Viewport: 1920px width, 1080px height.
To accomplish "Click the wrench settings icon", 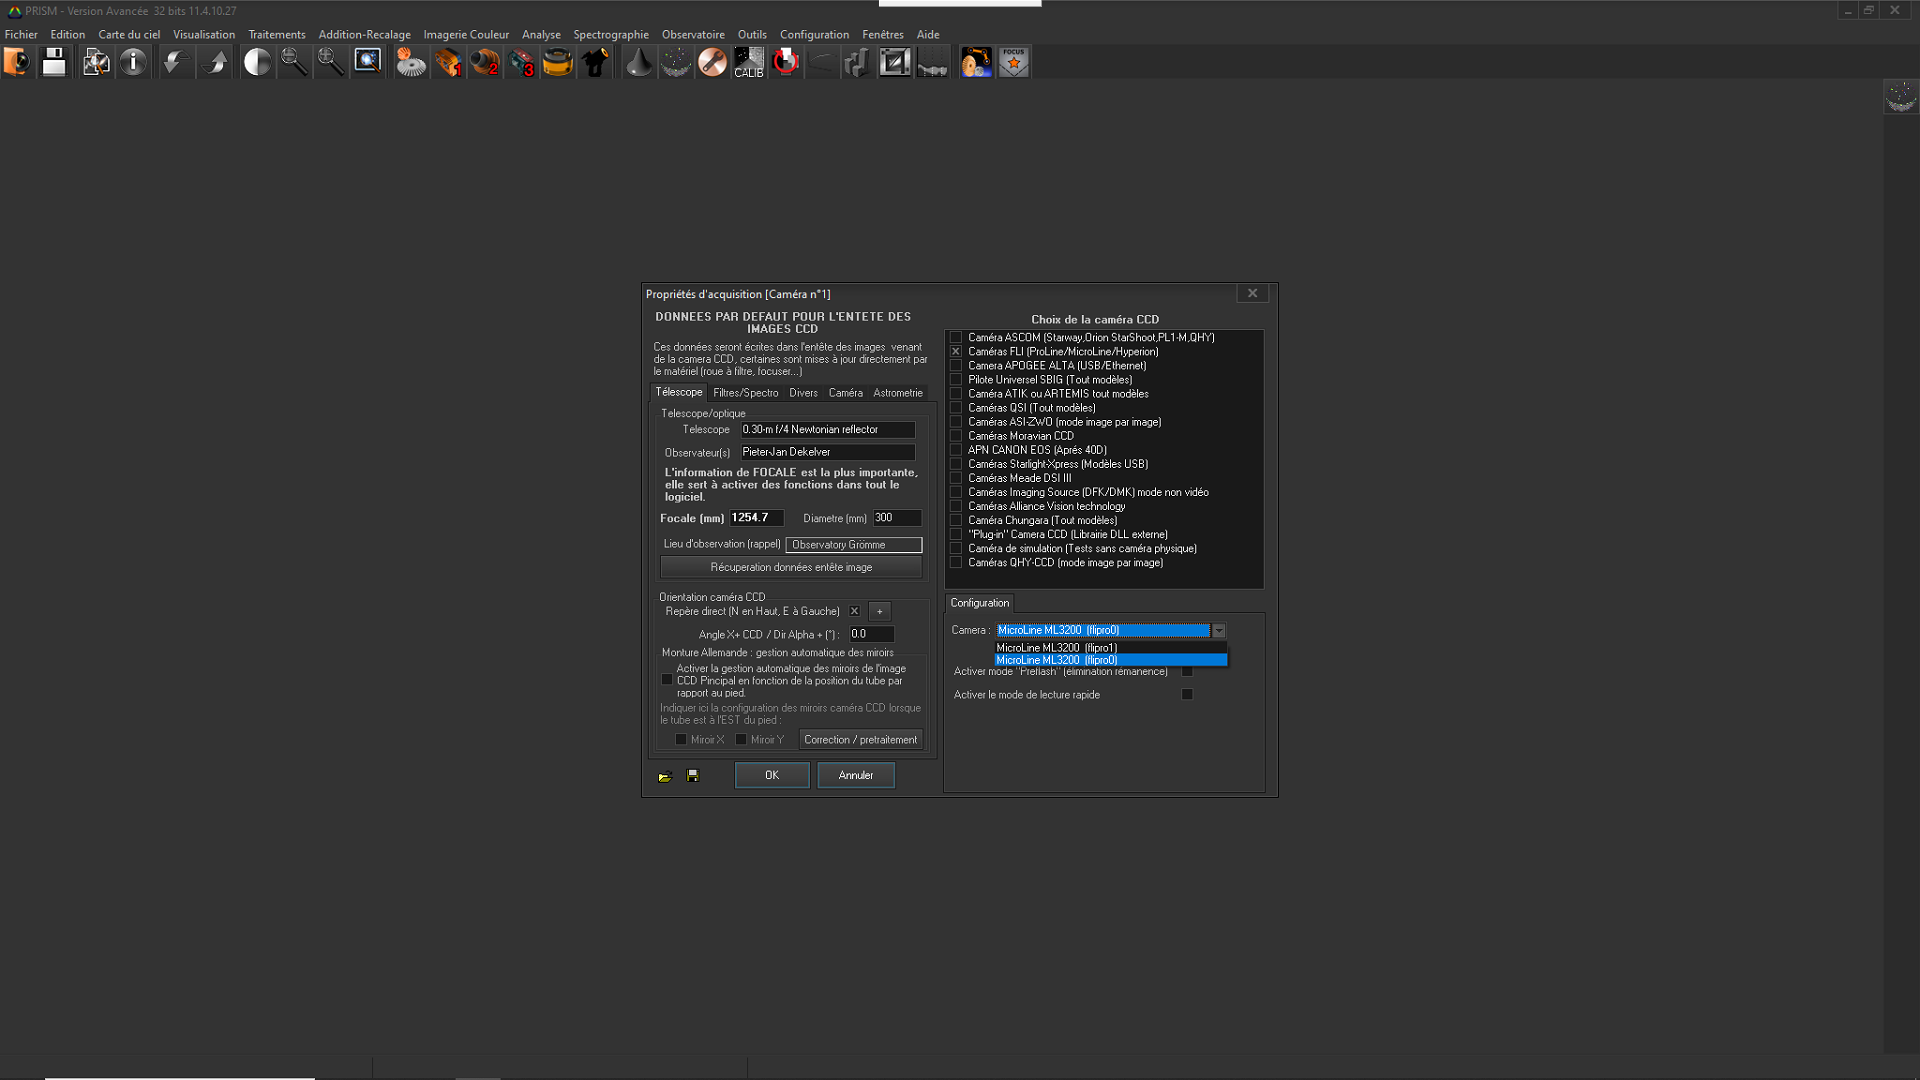I will pyautogui.click(x=712, y=62).
